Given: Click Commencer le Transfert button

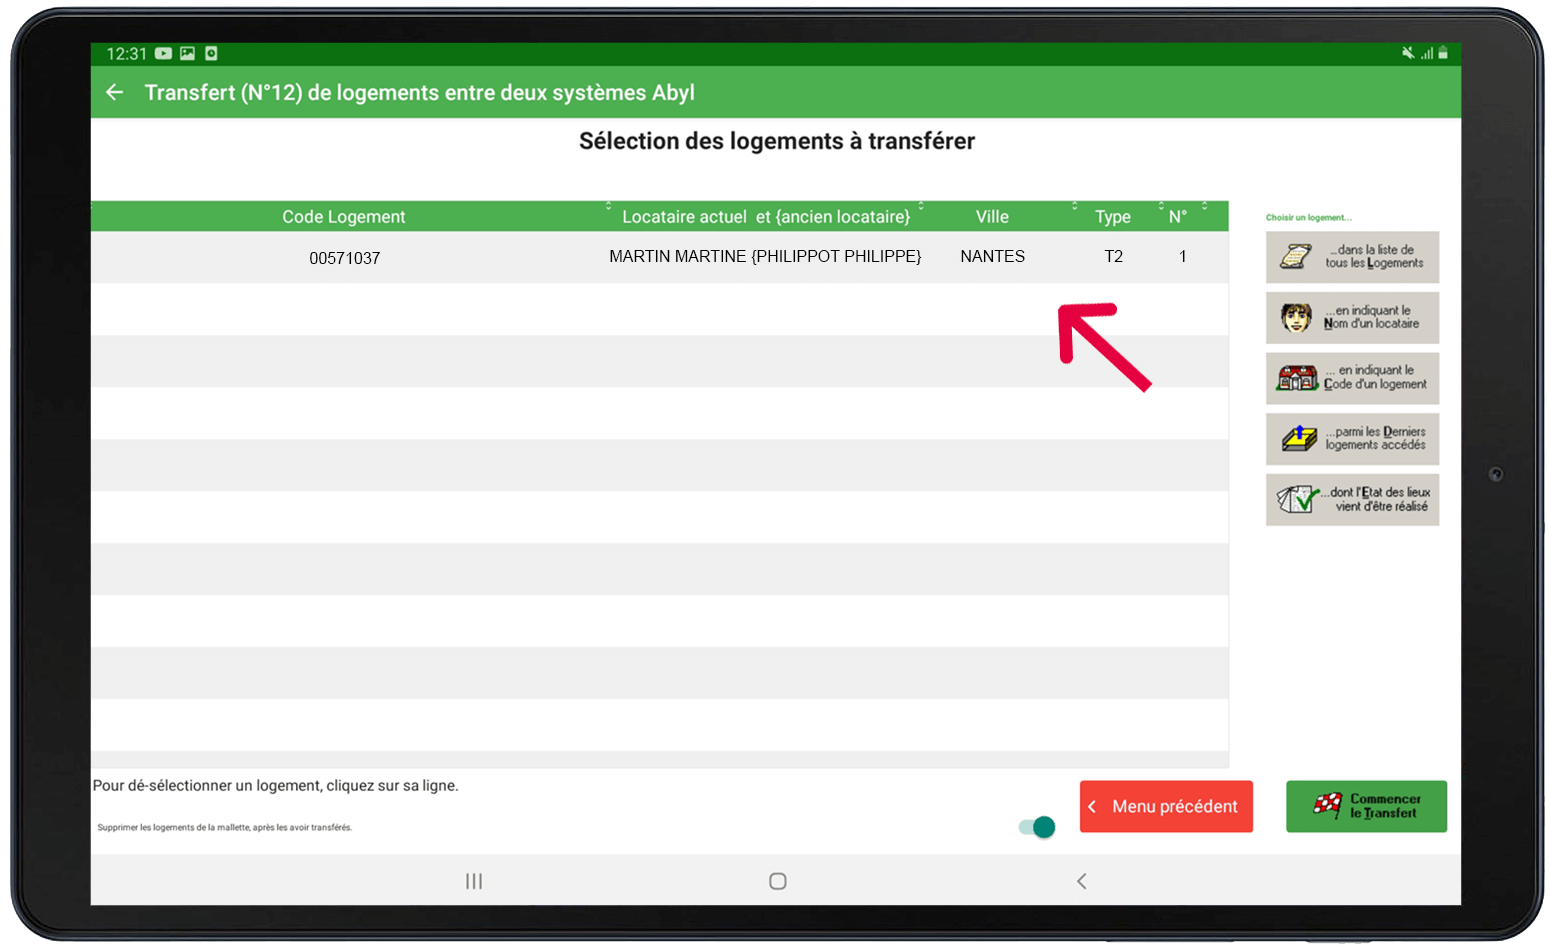Looking at the screenshot, I should pyautogui.click(x=1366, y=806).
